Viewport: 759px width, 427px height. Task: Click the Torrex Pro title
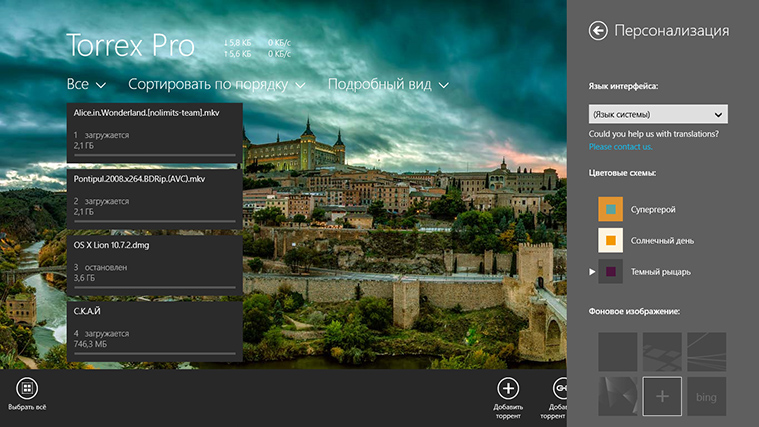pyautogui.click(x=130, y=46)
